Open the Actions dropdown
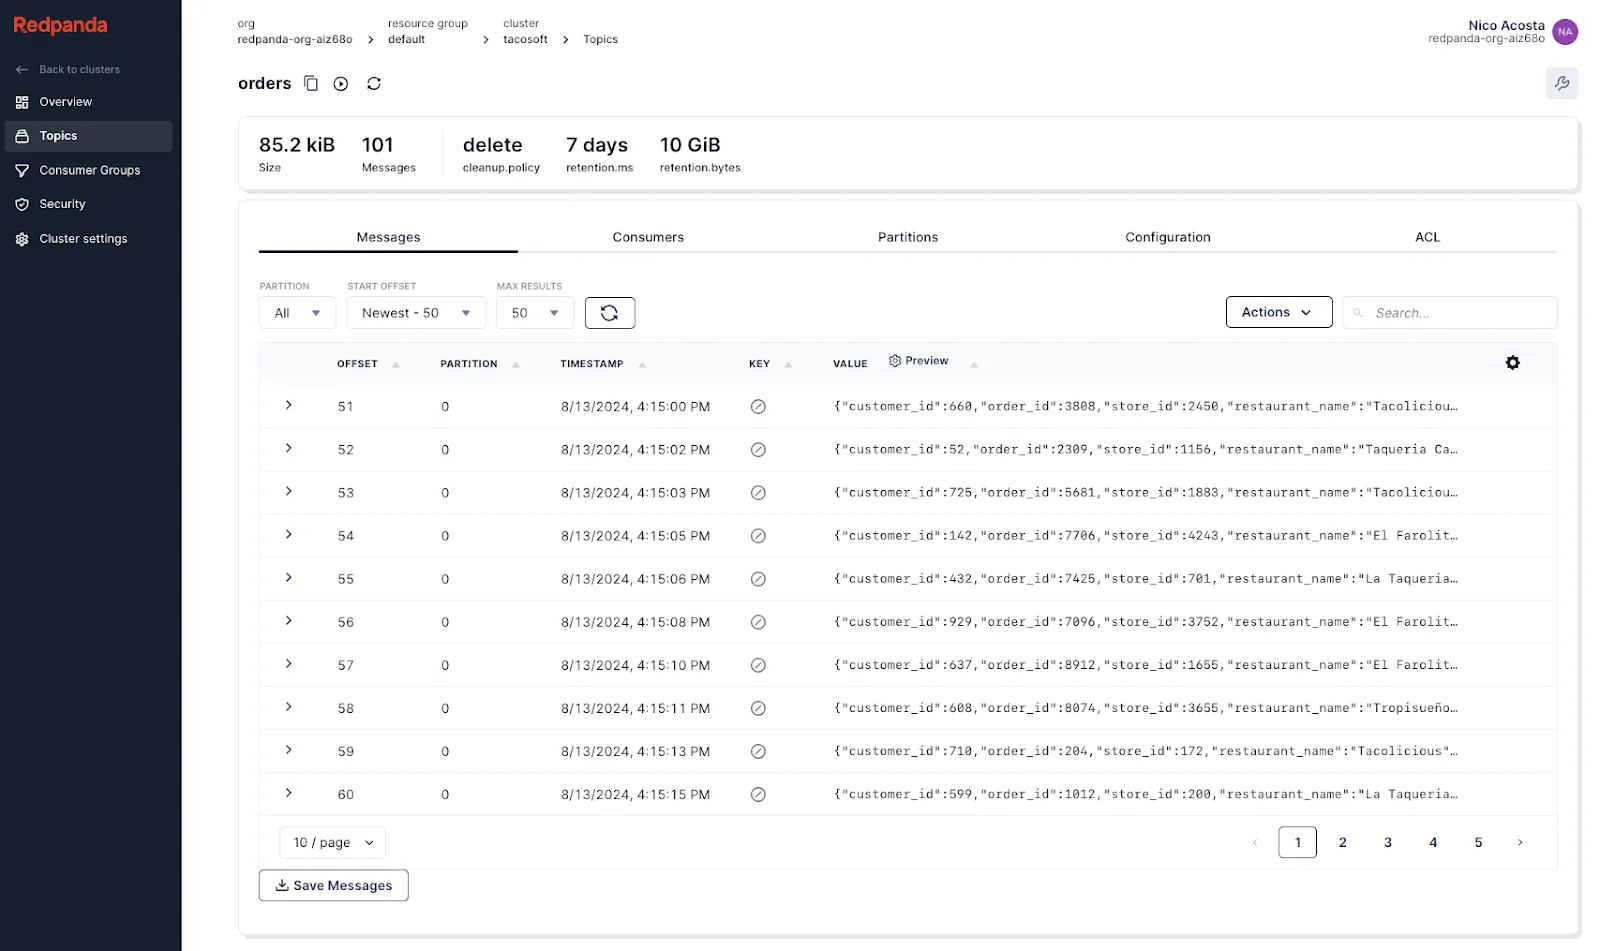 [x=1279, y=312]
